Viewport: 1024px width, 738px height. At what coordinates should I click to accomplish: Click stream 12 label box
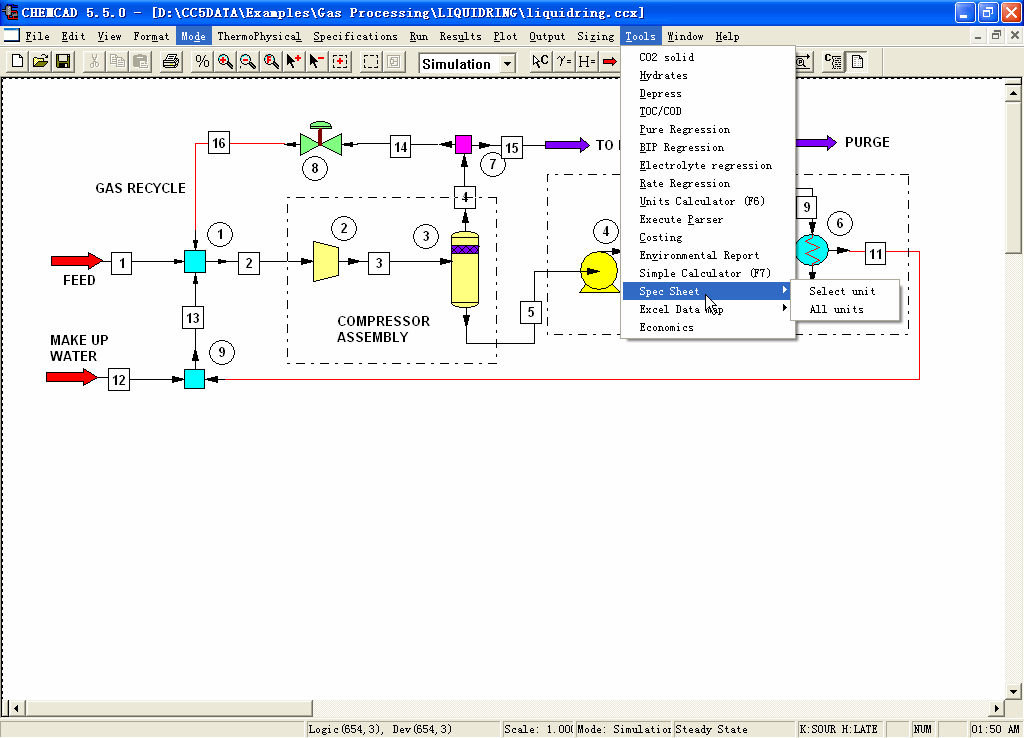(119, 379)
